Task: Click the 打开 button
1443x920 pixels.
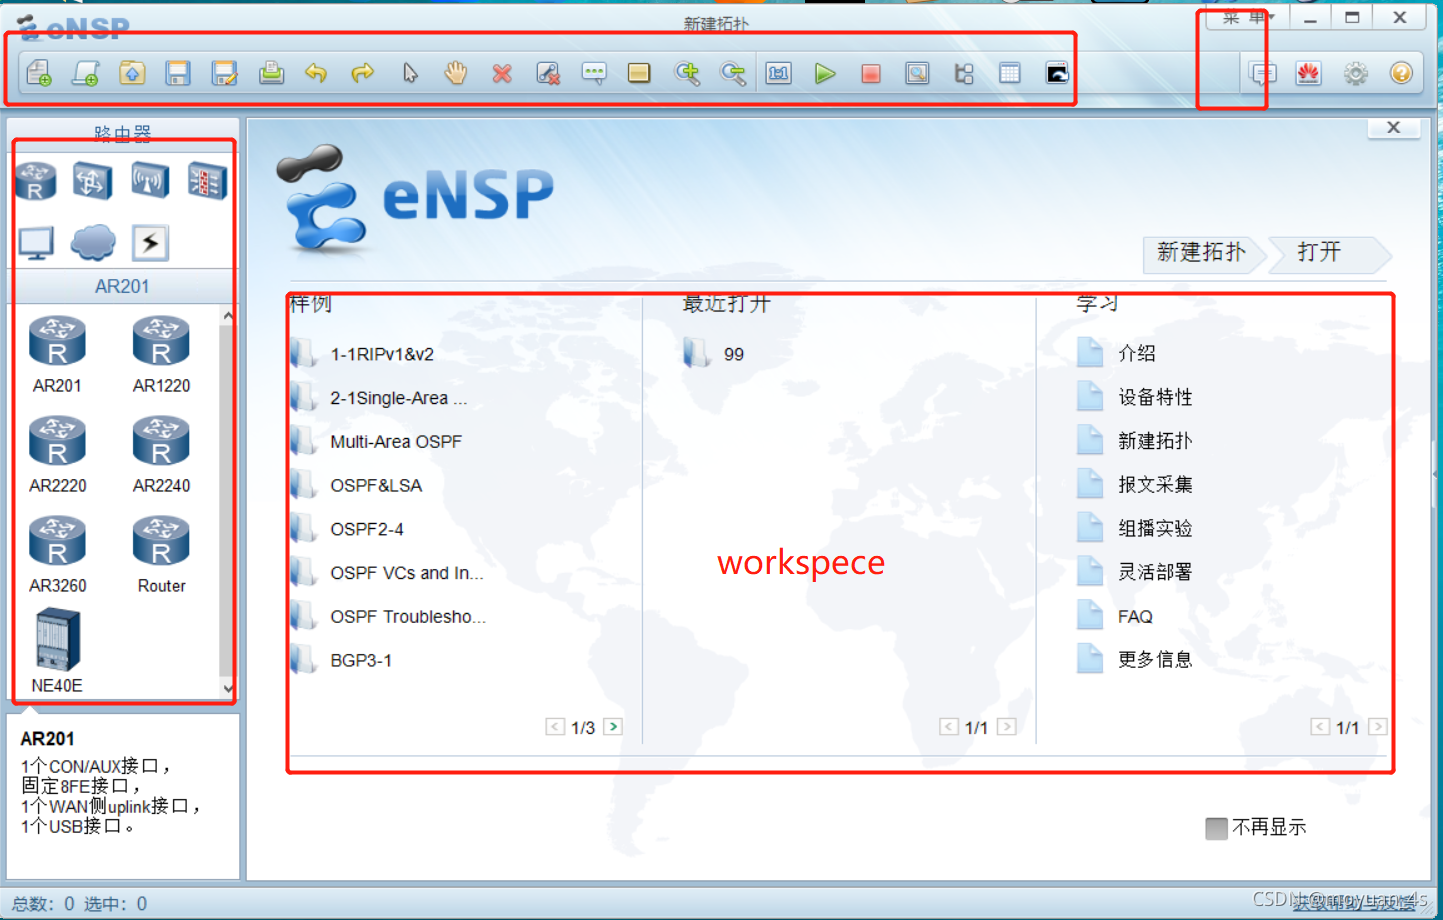Action: point(1328,253)
